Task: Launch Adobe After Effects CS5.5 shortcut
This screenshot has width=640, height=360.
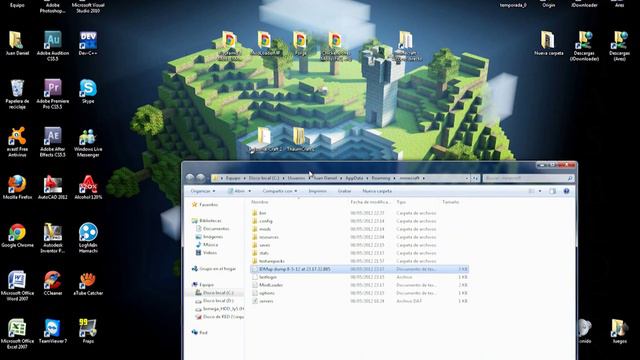Action: tap(53, 142)
